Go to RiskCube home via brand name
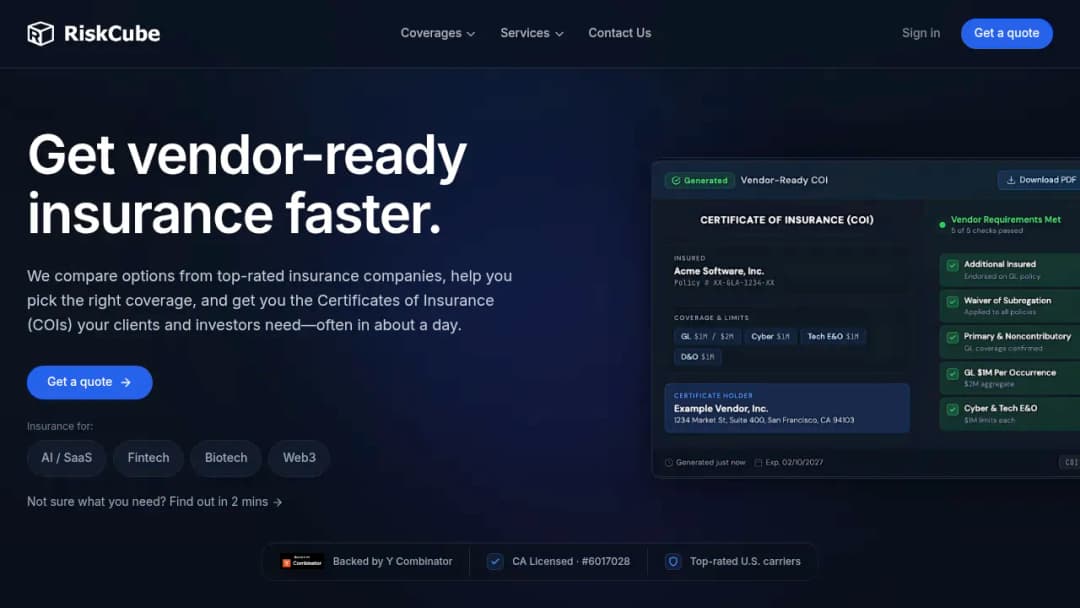This screenshot has height=608, width=1080. (112, 33)
